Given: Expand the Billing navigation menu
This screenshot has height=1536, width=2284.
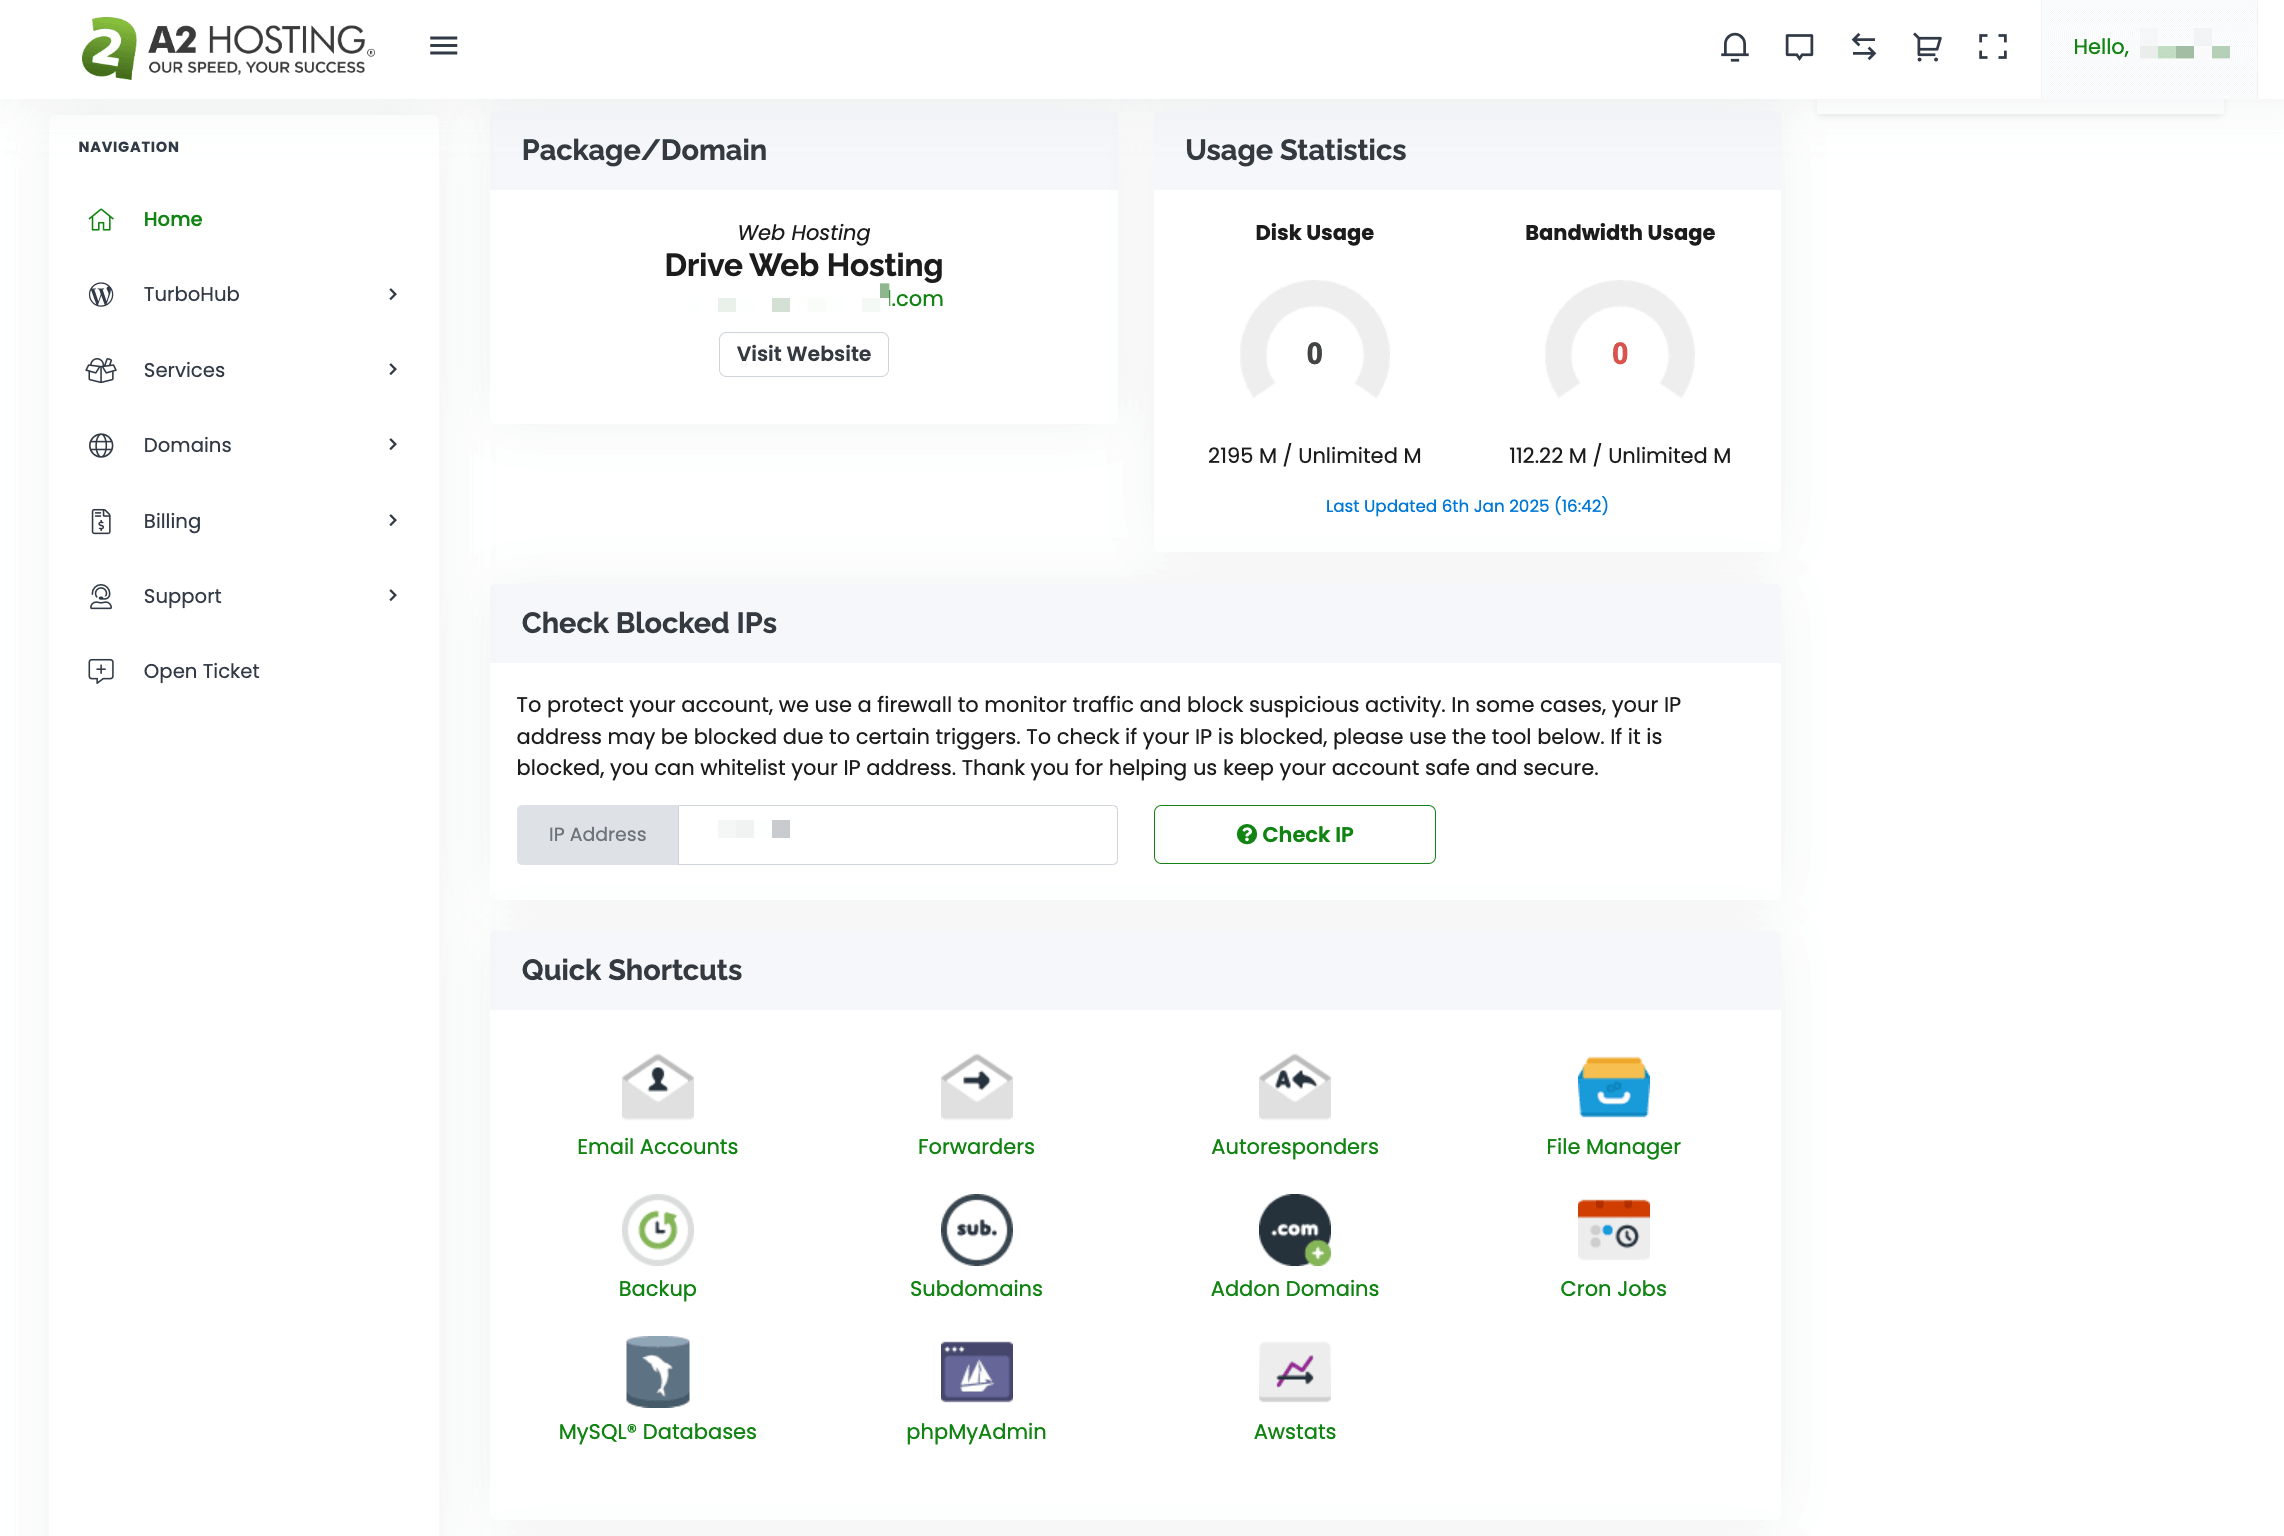Looking at the screenshot, I should [171, 520].
